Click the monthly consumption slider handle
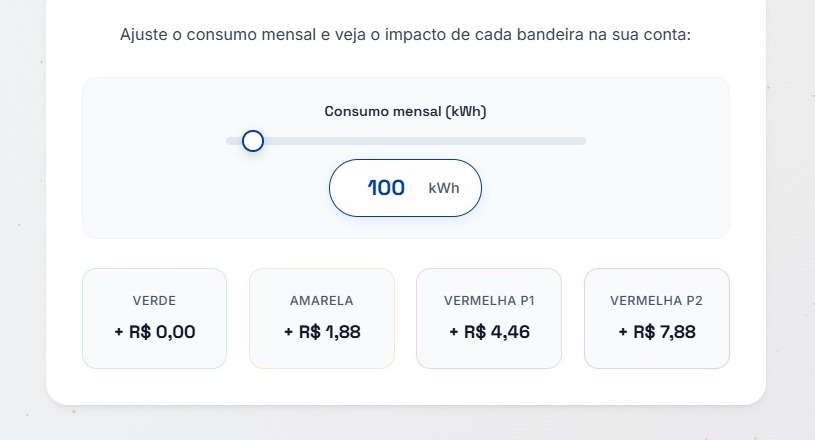The height and width of the screenshot is (440, 815). [253, 141]
